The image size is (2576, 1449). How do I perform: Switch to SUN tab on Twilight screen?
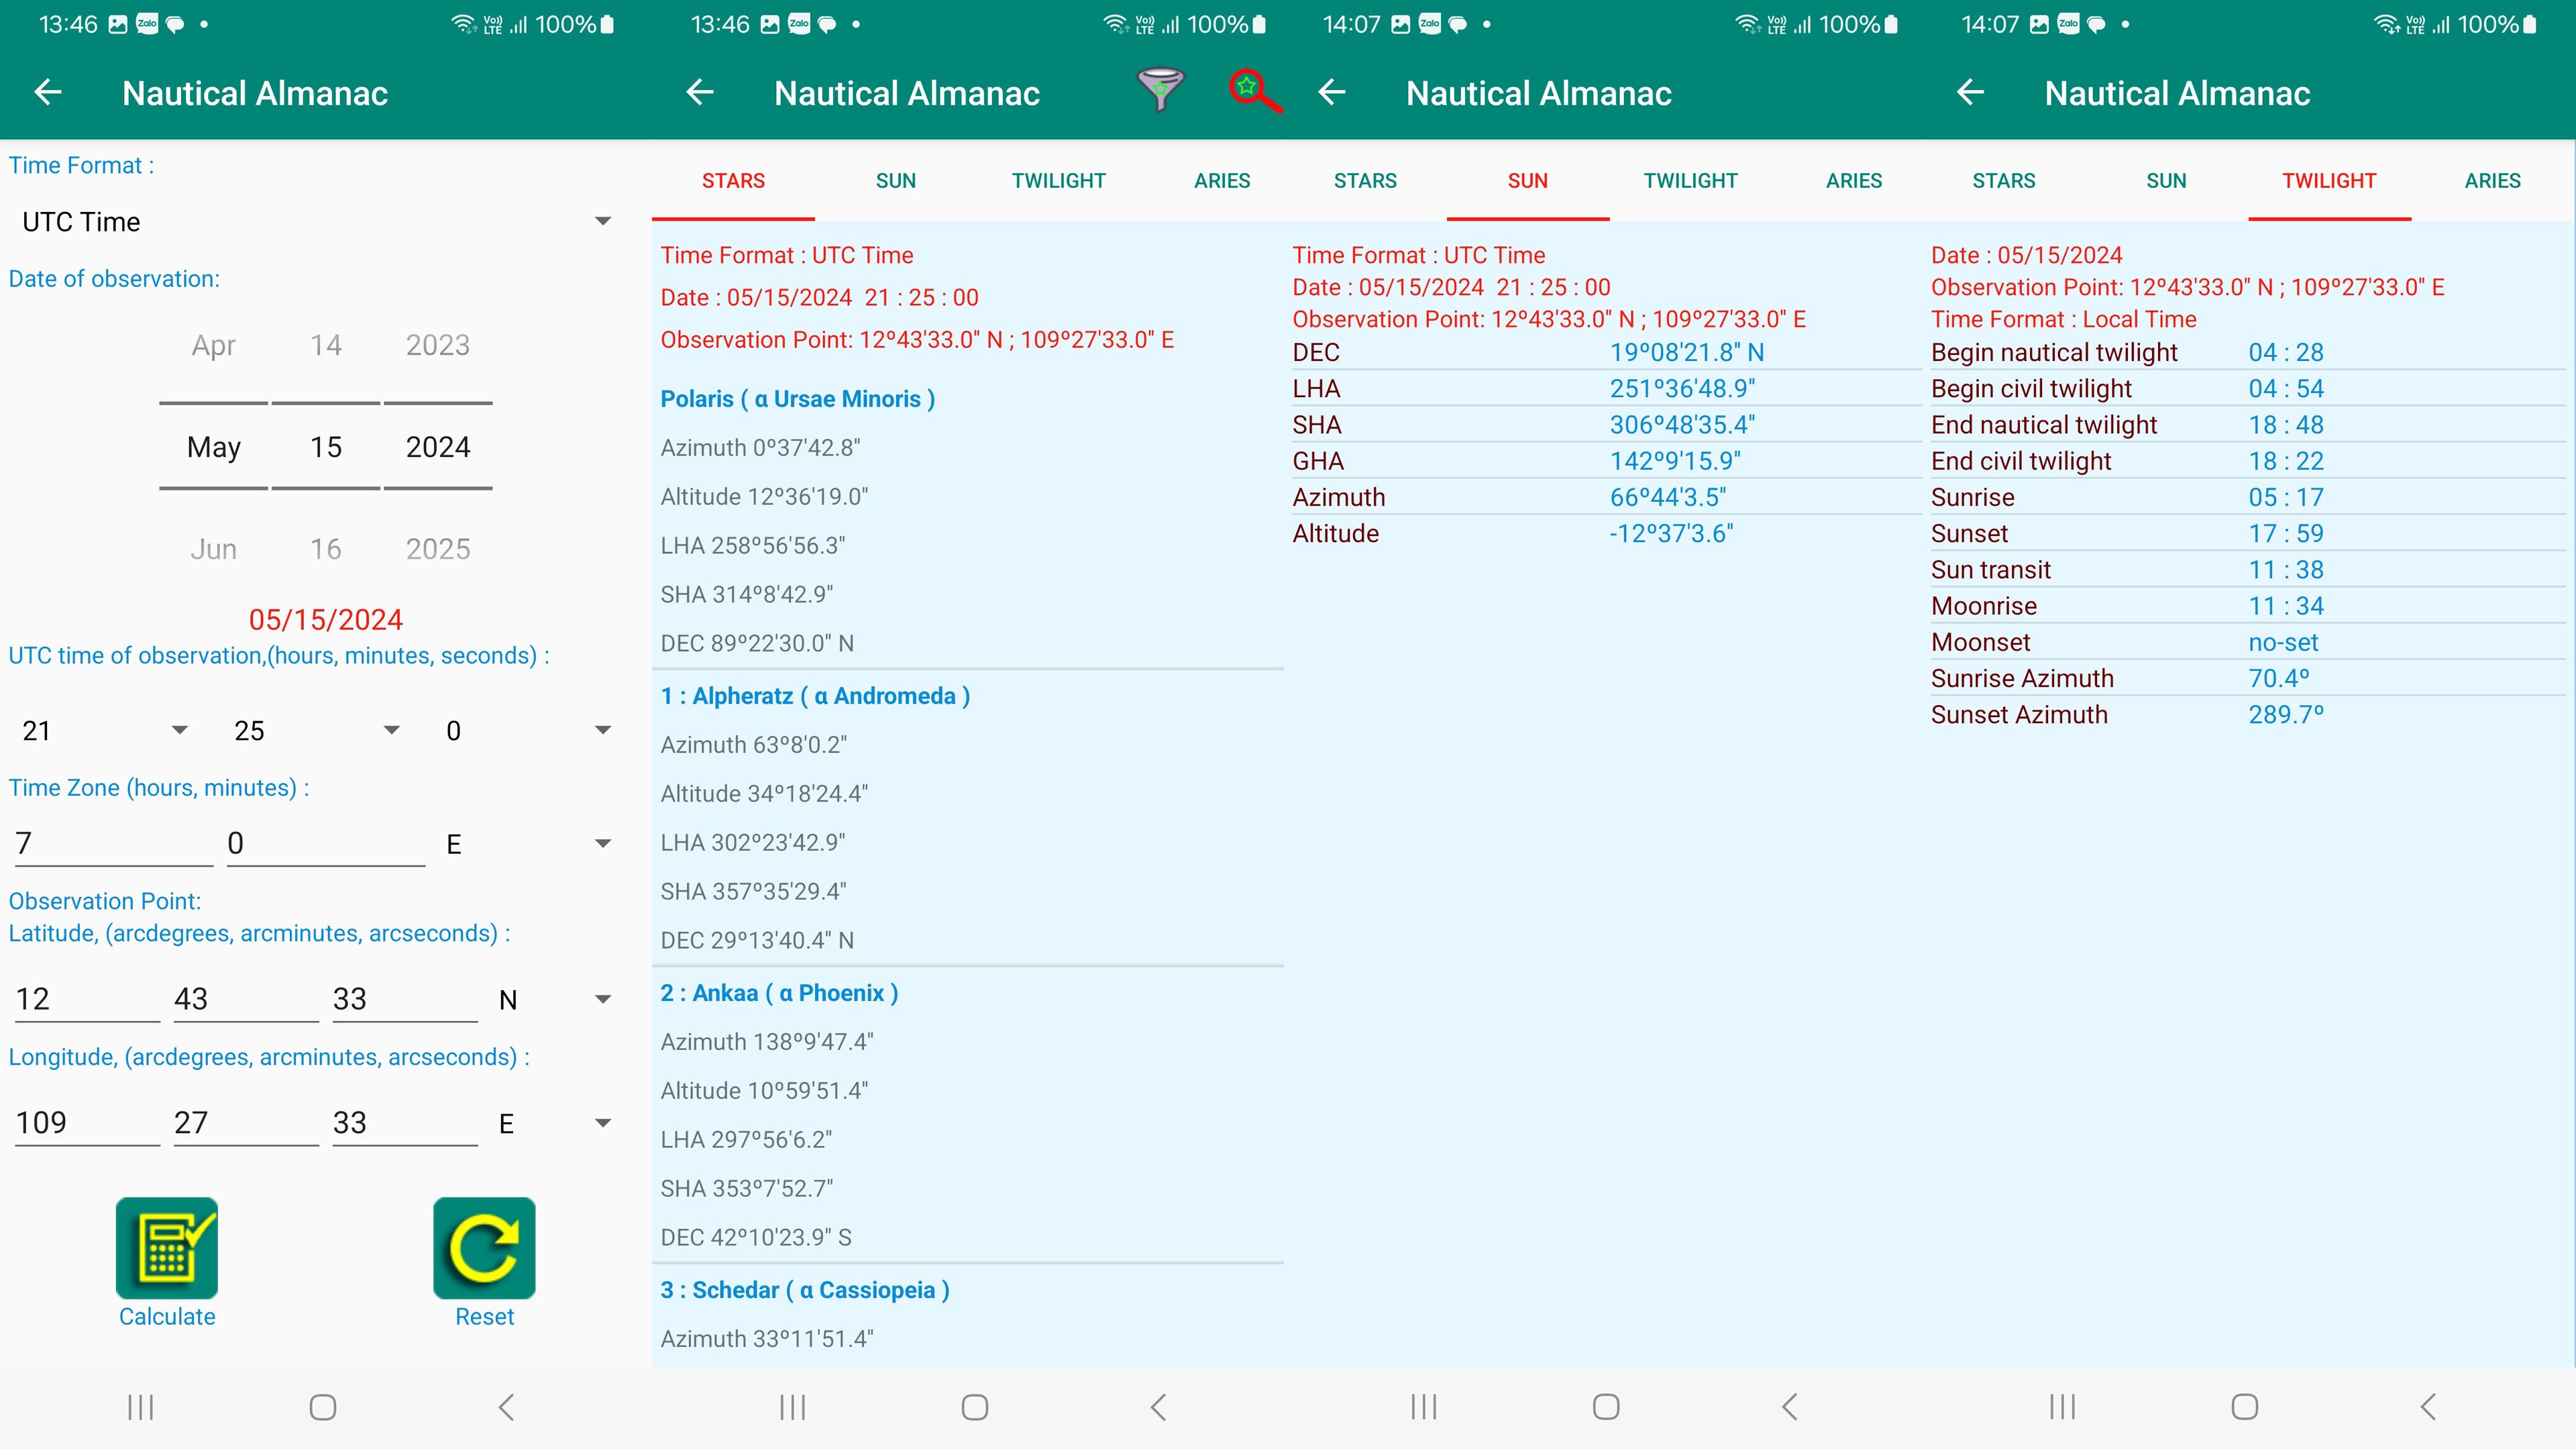tap(2166, 181)
